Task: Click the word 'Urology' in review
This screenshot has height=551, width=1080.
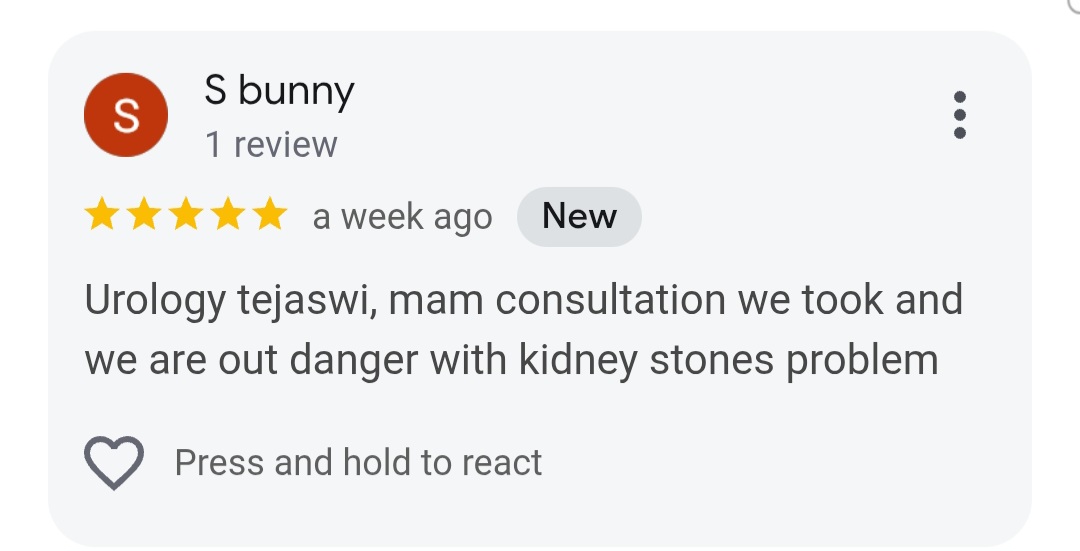Action: [x=155, y=302]
